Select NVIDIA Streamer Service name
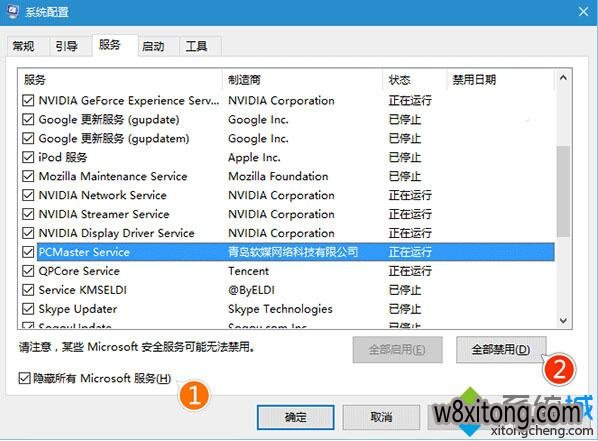Screen dimensions: 598x441 click(104, 214)
